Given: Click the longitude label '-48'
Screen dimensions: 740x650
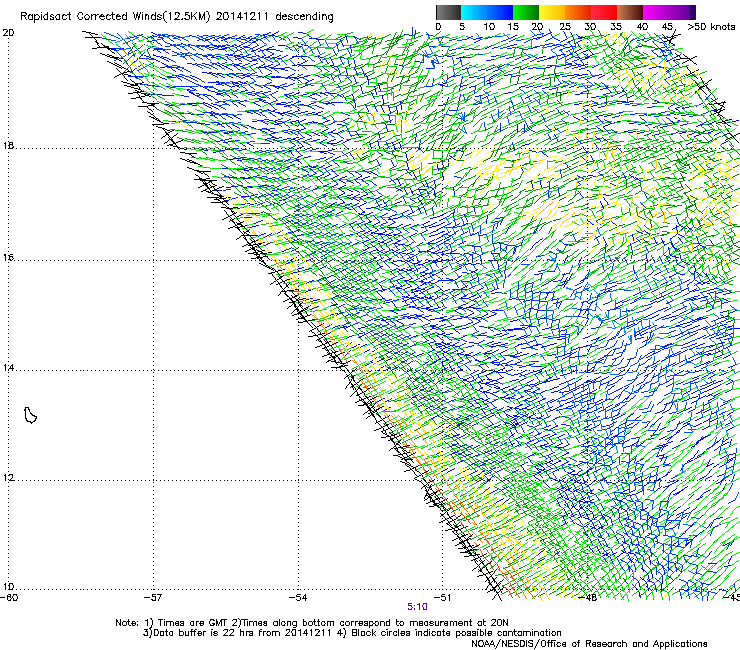Looking at the screenshot, I should (588, 598).
